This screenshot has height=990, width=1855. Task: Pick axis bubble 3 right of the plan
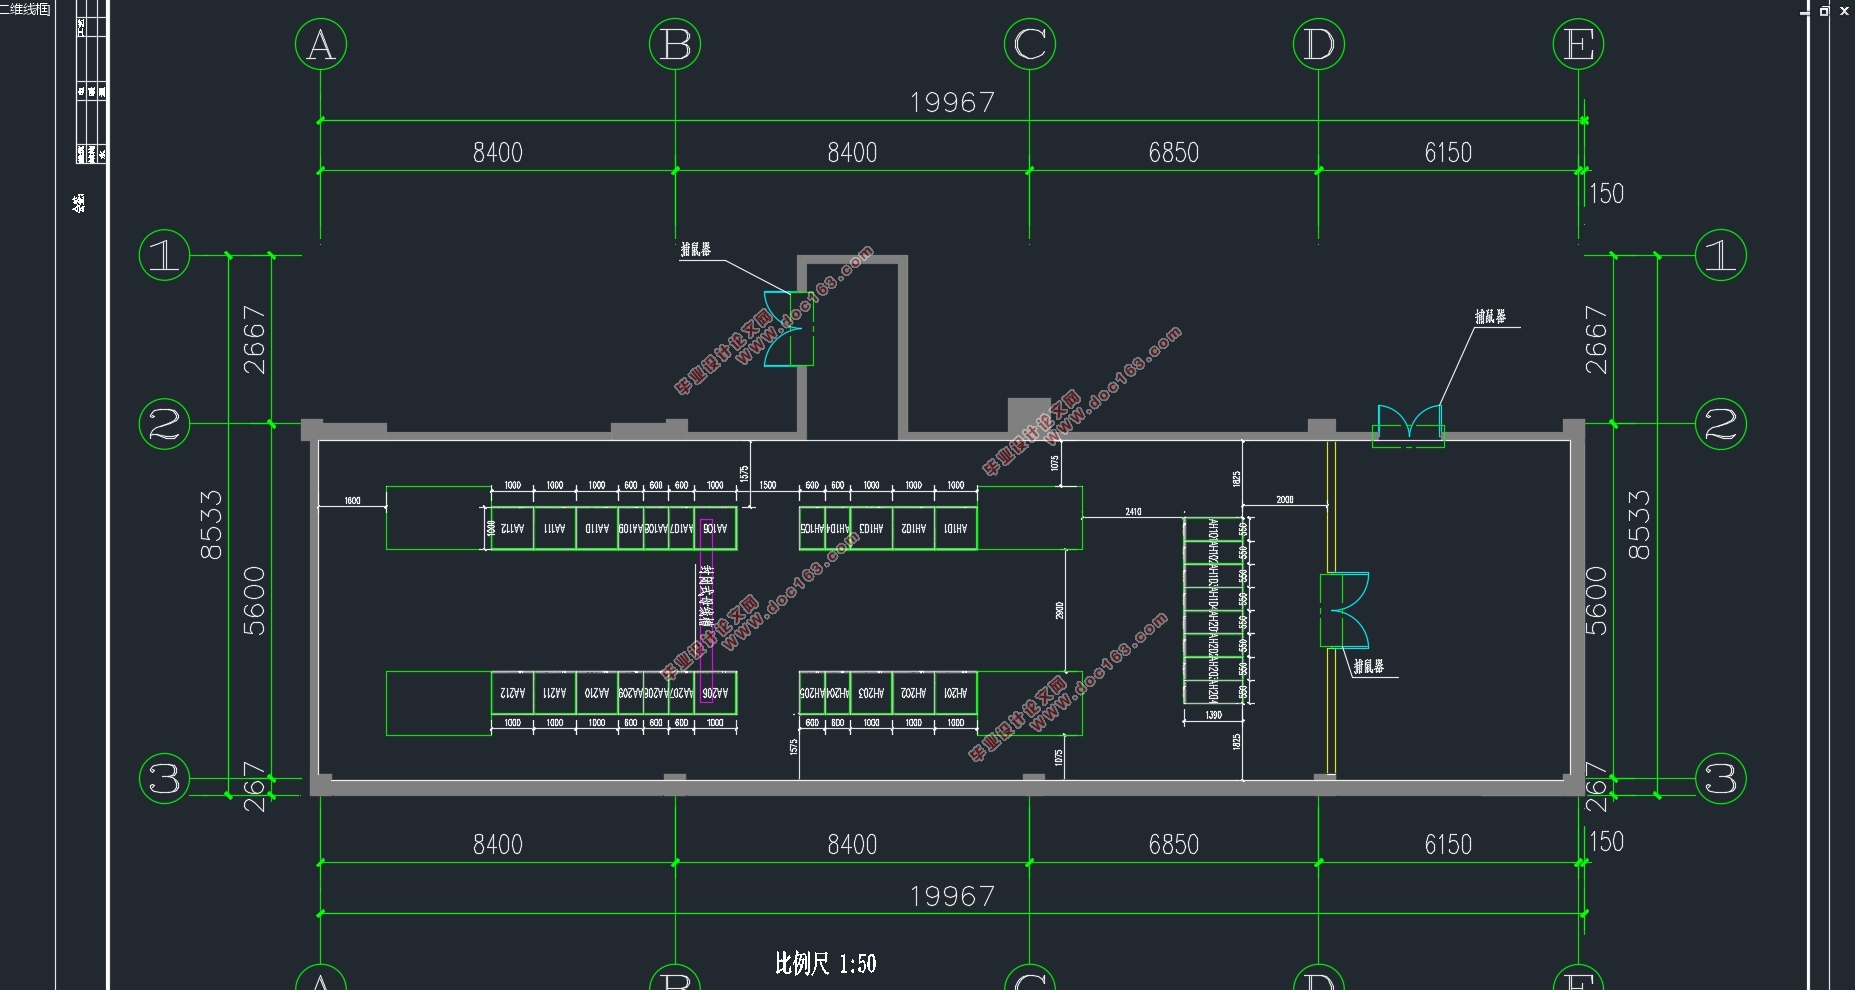(1720, 779)
